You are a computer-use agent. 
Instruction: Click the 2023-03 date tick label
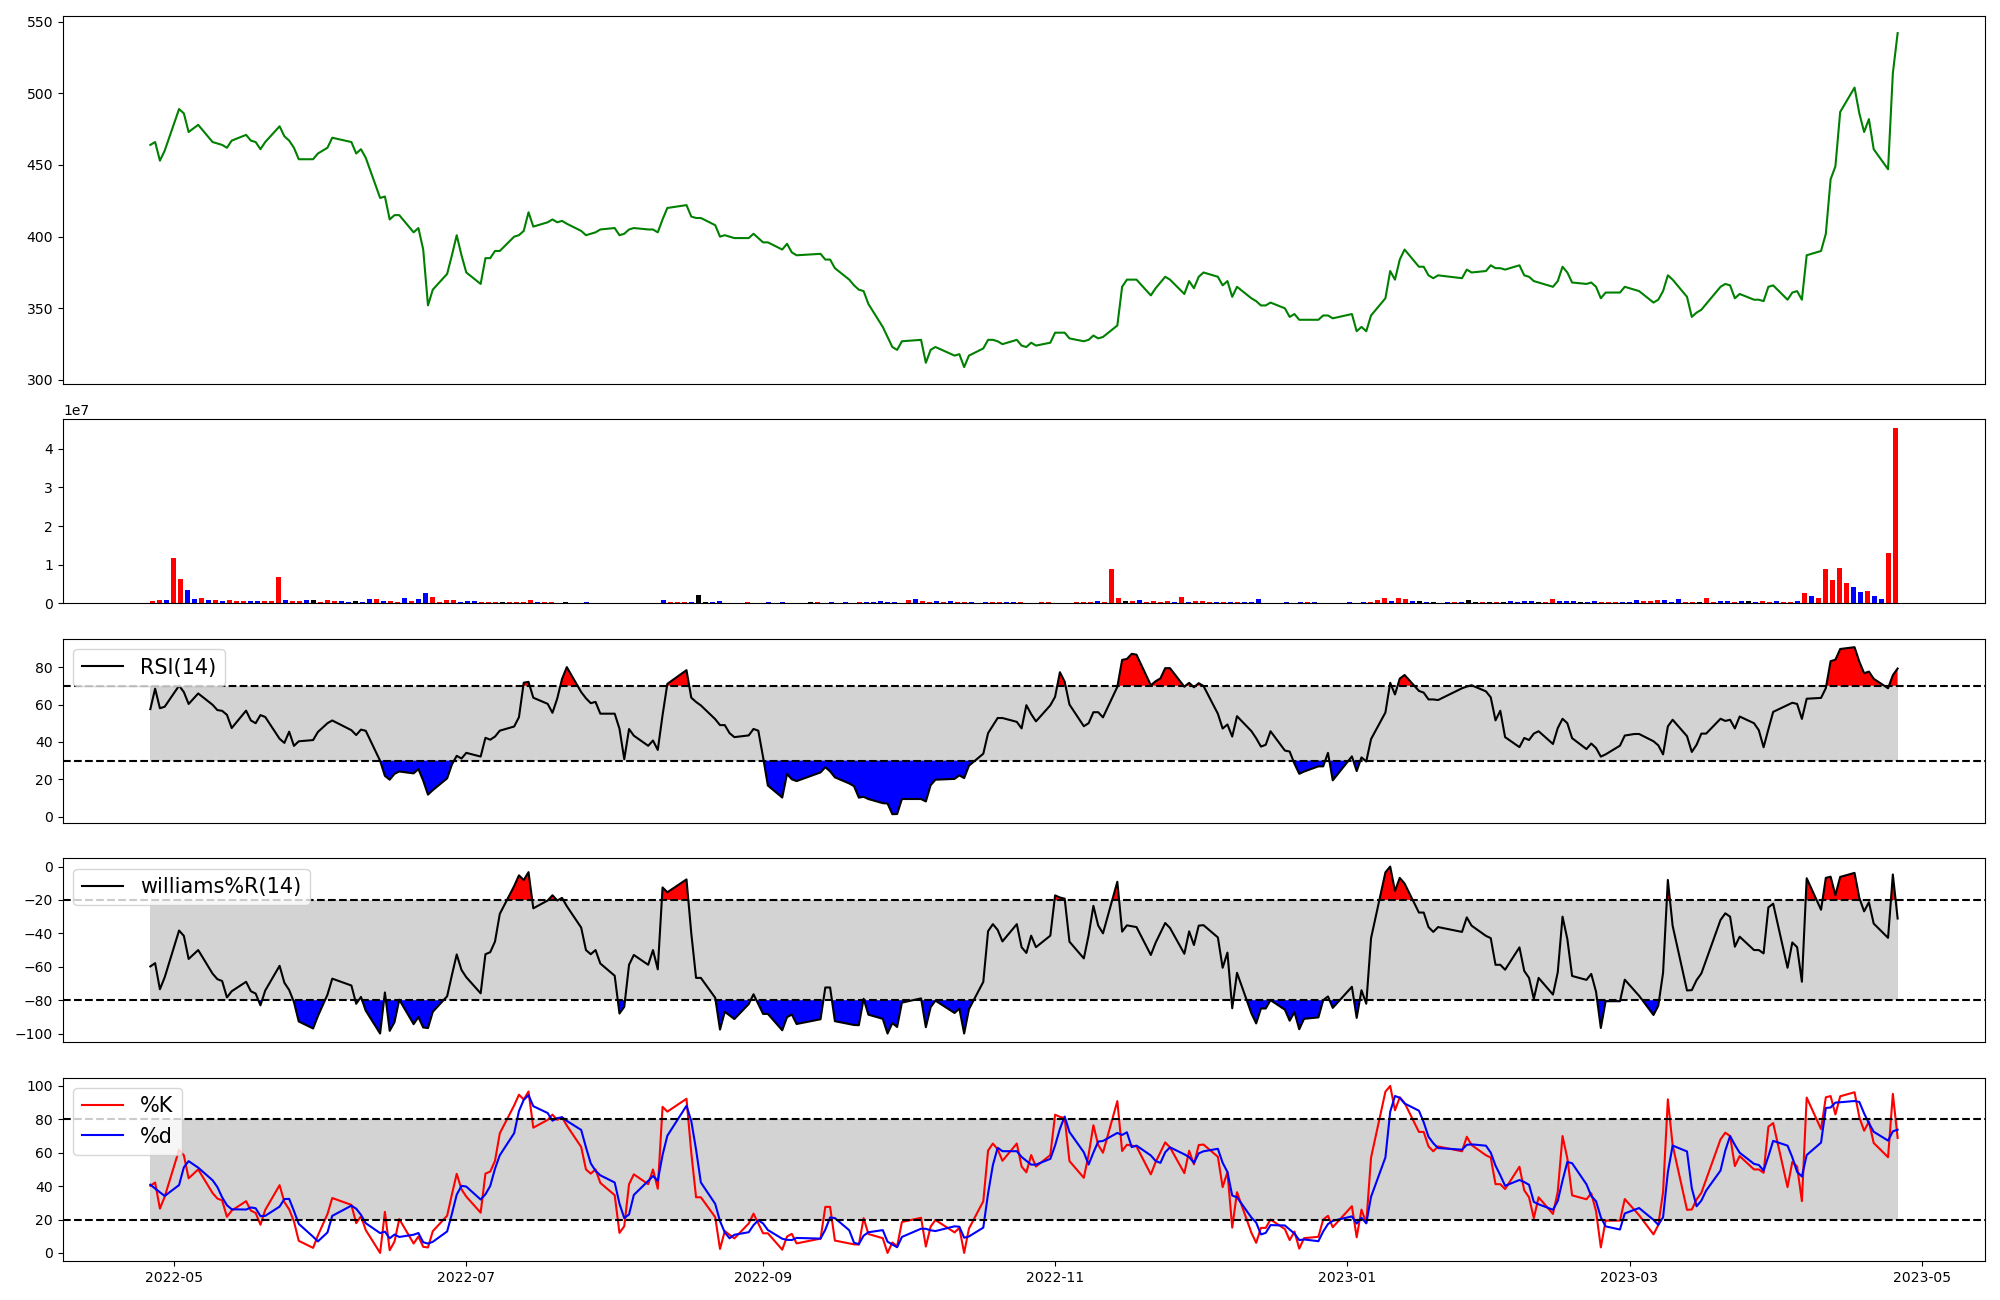tap(1630, 1277)
